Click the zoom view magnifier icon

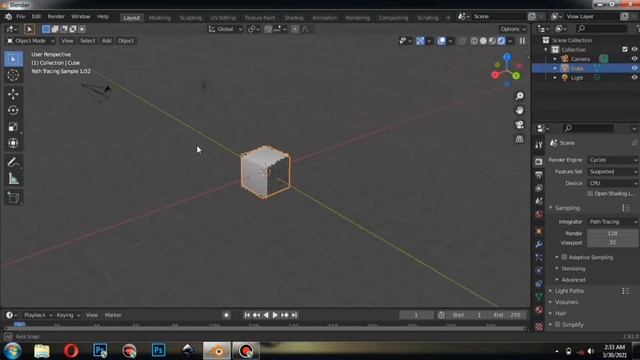[x=519, y=96]
